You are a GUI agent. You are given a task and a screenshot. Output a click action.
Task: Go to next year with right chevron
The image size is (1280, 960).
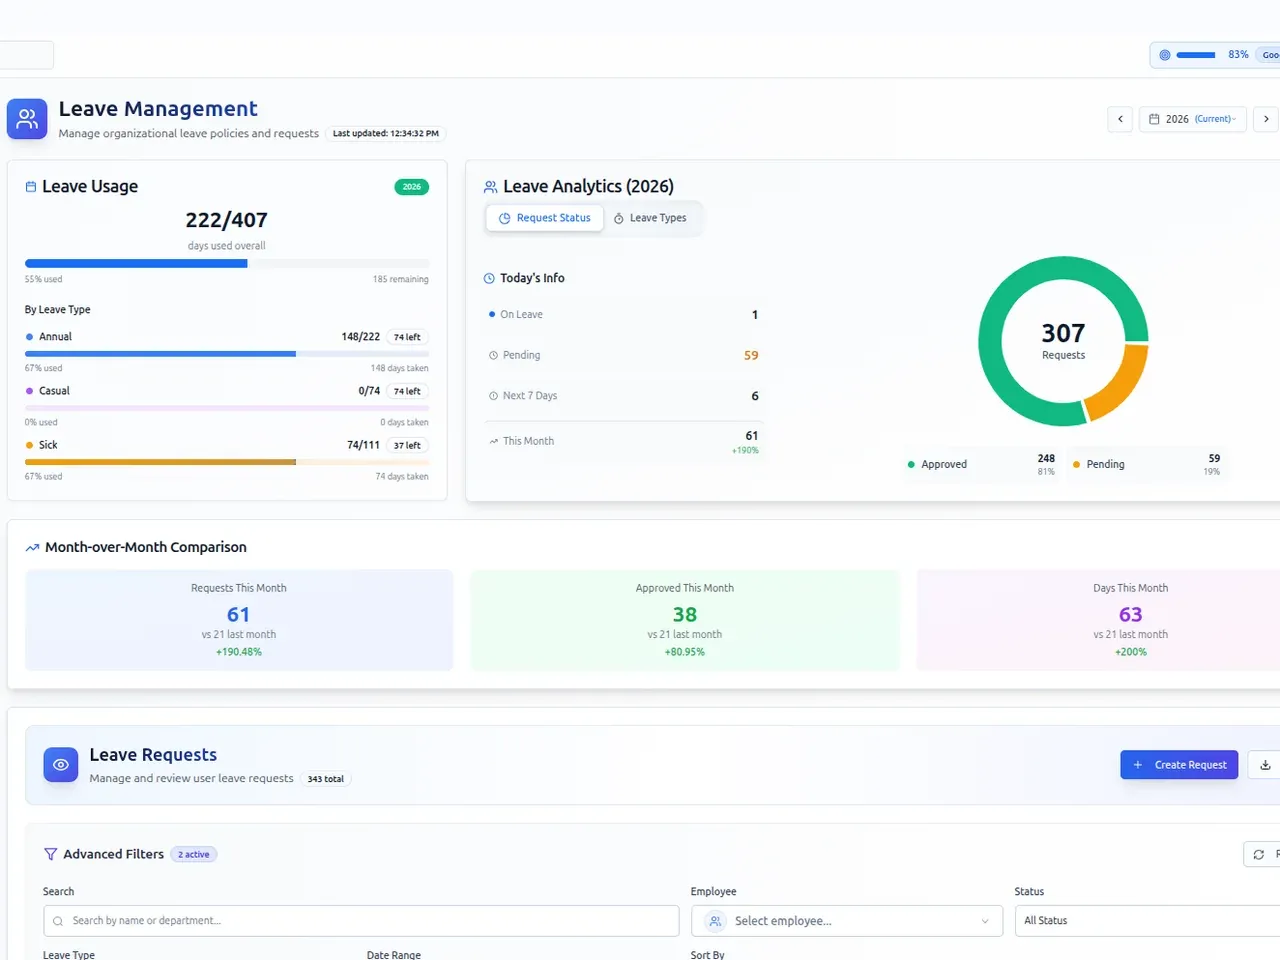click(1266, 119)
